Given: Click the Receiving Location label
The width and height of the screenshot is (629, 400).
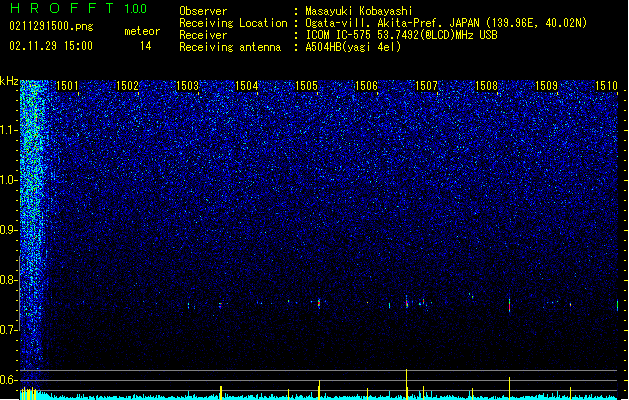Looking at the screenshot, I should point(233,23).
